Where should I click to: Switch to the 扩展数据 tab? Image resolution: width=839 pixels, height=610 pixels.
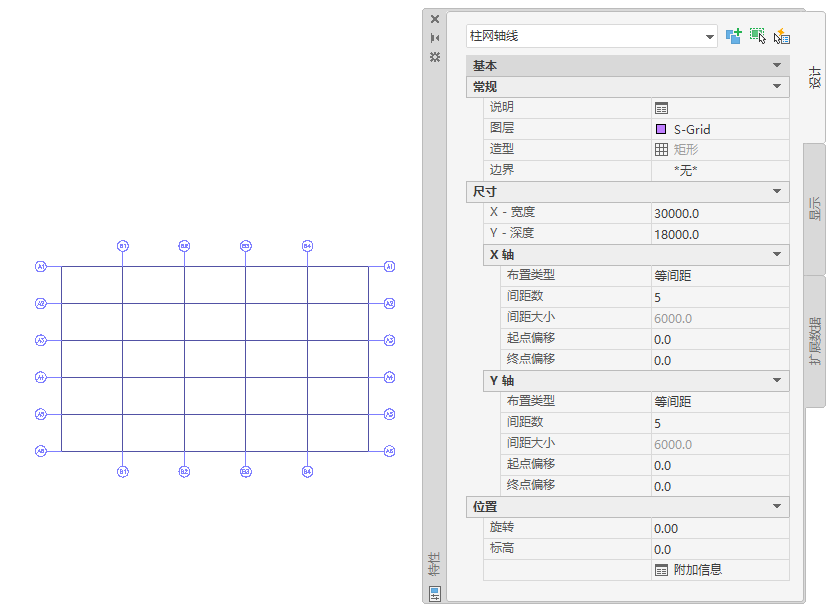[814, 341]
